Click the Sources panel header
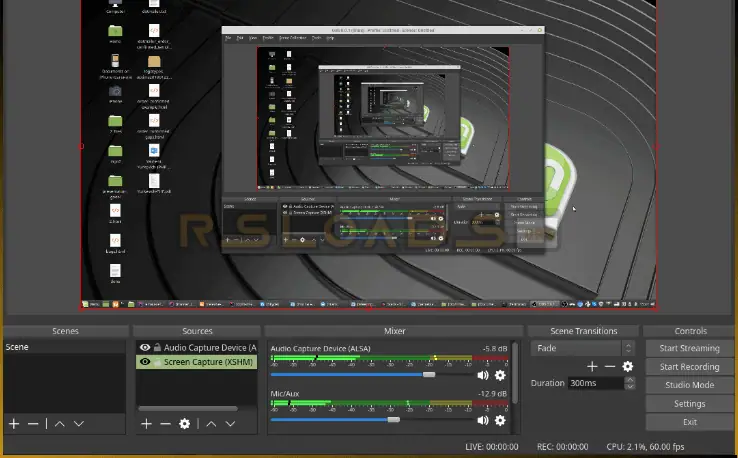This screenshot has height=458, width=738. coord(197,331)
